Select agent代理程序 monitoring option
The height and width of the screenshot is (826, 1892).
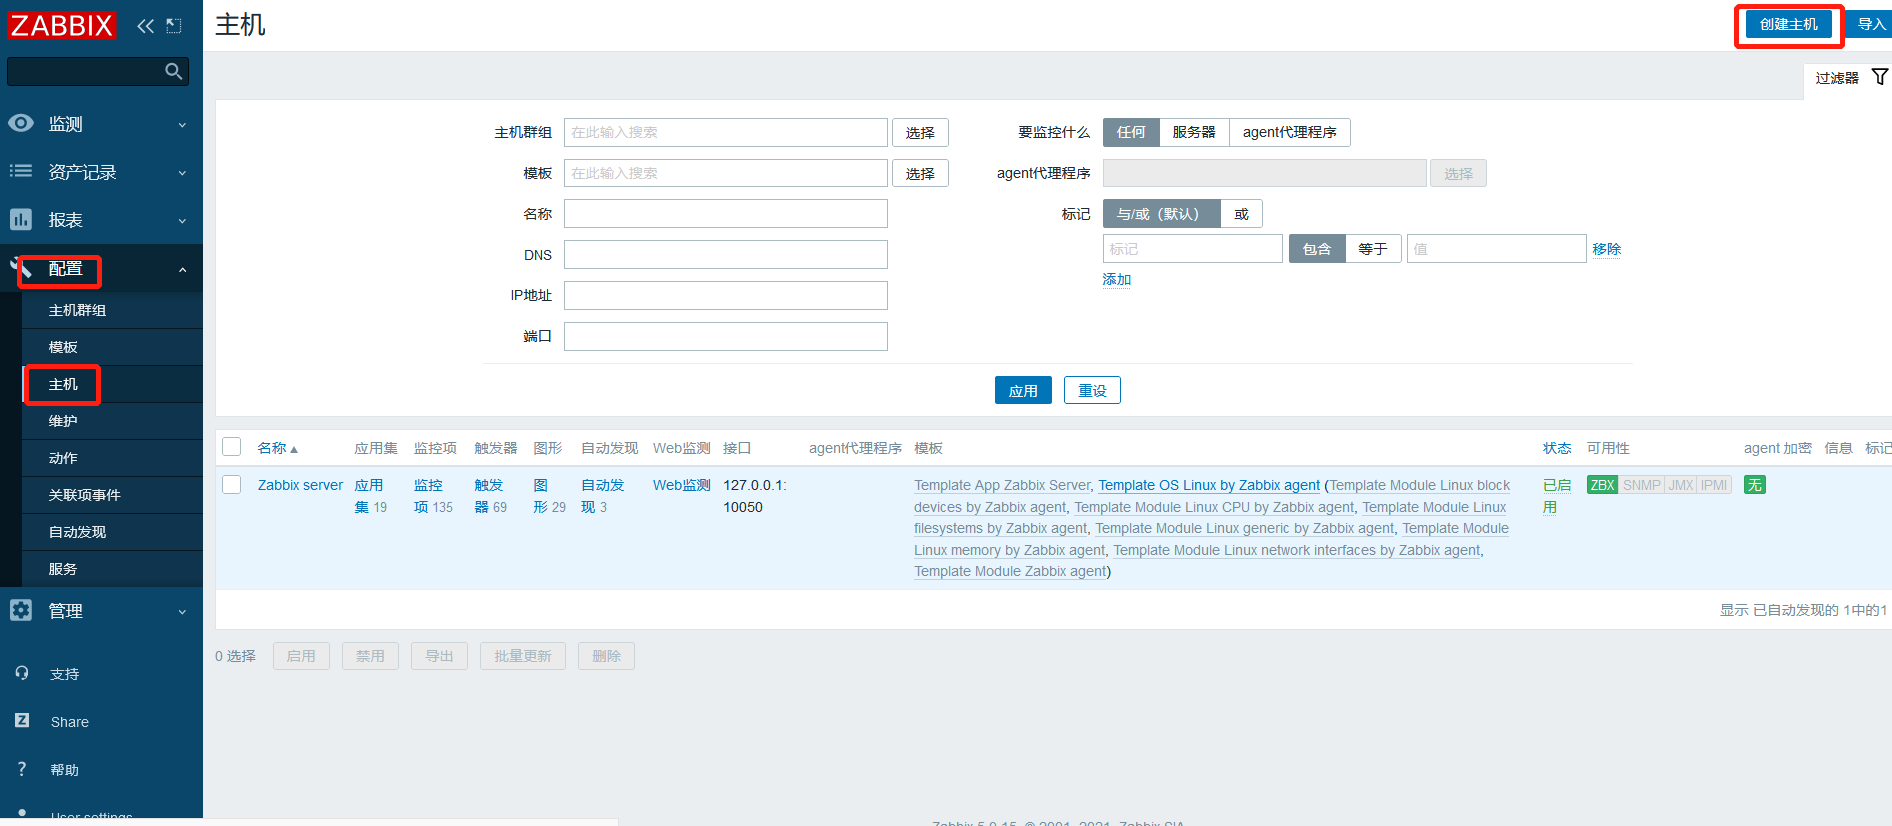click(x=1289, y=132)
